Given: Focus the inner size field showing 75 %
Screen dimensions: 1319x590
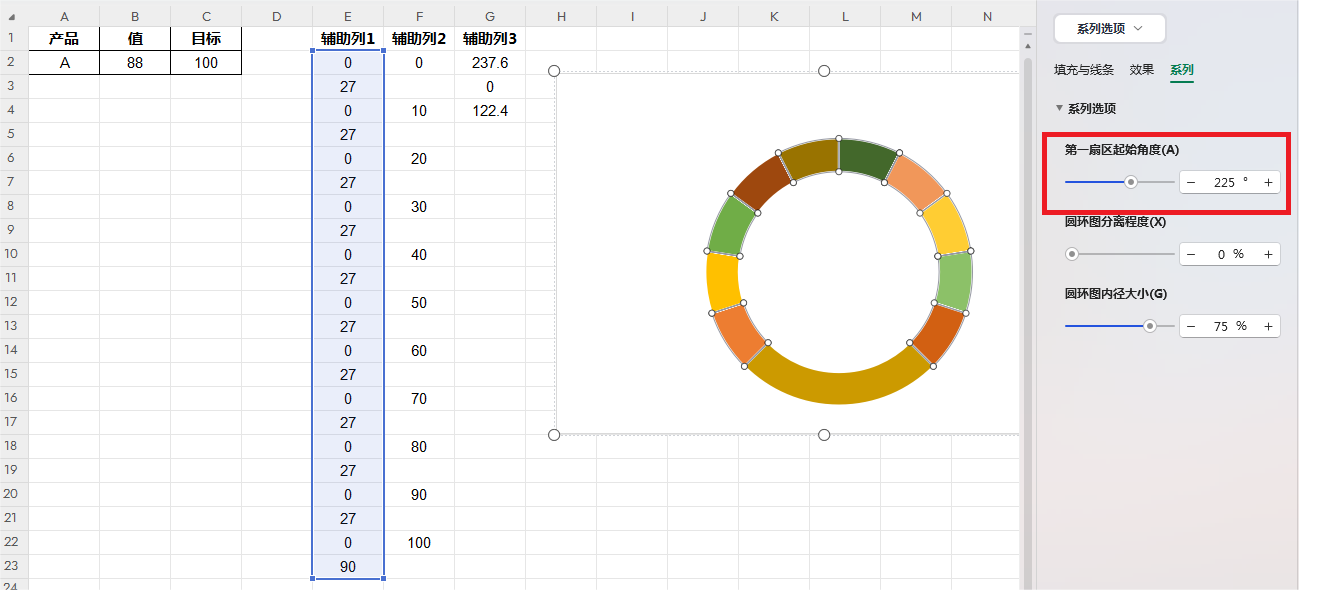Looking at the screenshot, I should coord(1229,327).
